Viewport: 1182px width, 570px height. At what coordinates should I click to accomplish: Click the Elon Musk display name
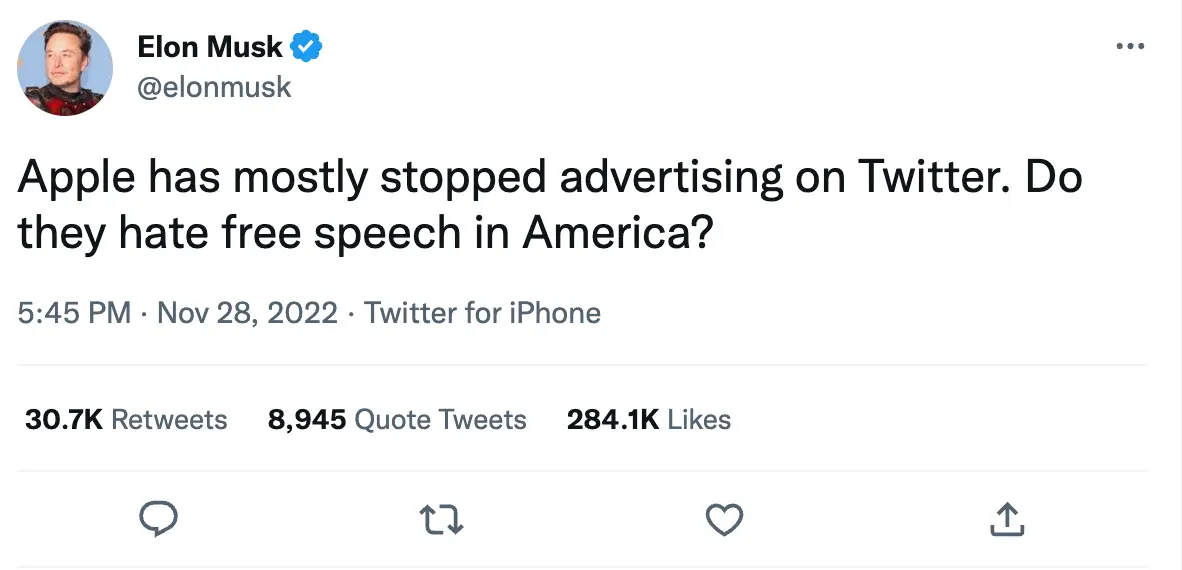tap(210, 47)
